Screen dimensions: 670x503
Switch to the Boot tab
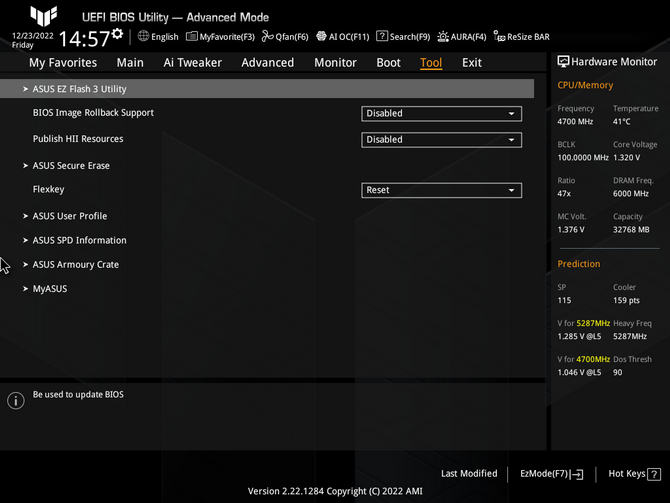pos(388,62)
